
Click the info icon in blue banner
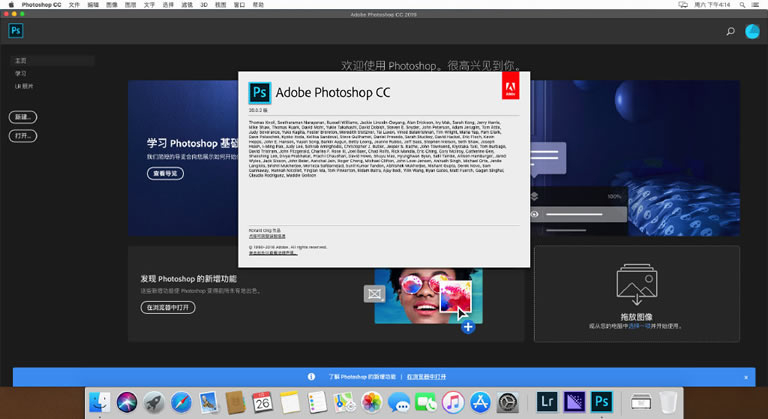(x=311, y=376)
